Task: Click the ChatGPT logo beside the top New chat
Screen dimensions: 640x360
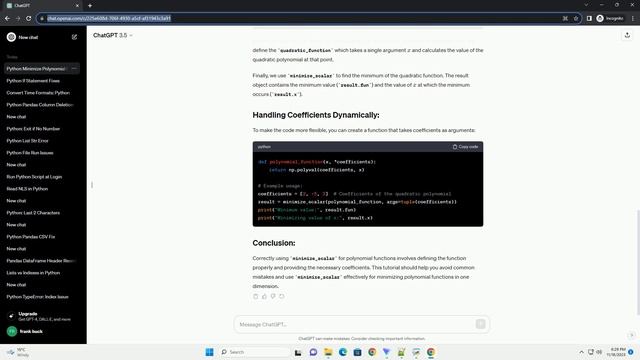Action: coord(11,37)
